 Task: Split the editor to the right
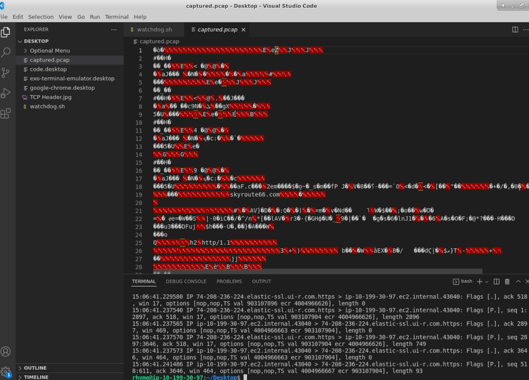[x=515, y=30]
